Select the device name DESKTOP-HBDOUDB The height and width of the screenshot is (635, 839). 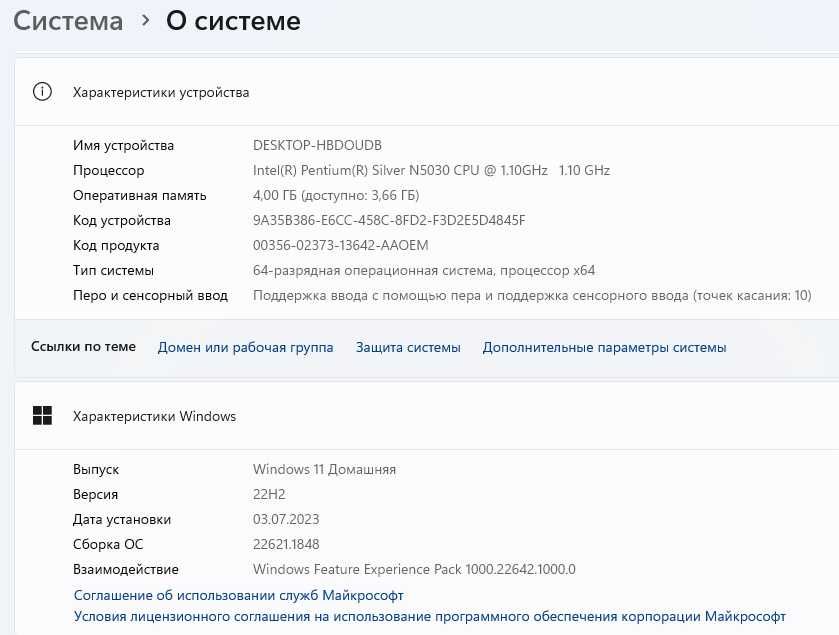[x=317, y=145]
